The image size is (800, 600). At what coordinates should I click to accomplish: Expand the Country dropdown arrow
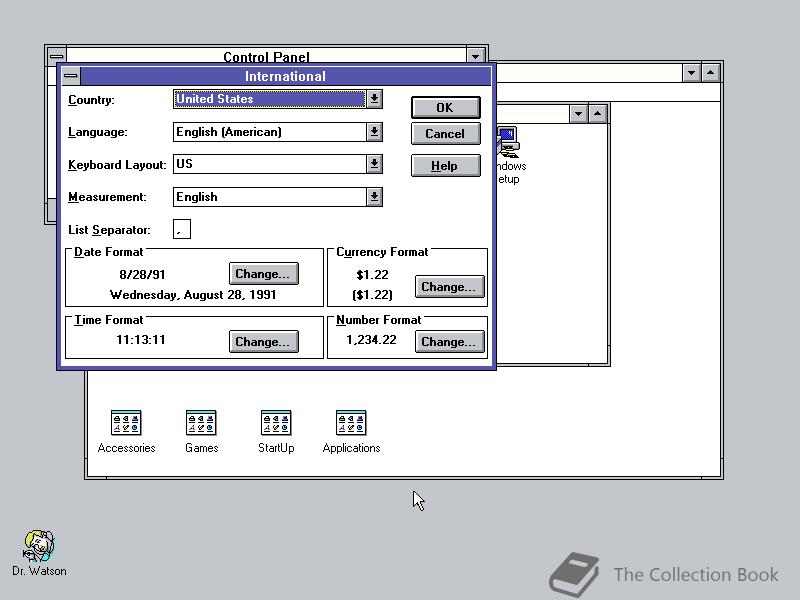(x=374, y=99)
